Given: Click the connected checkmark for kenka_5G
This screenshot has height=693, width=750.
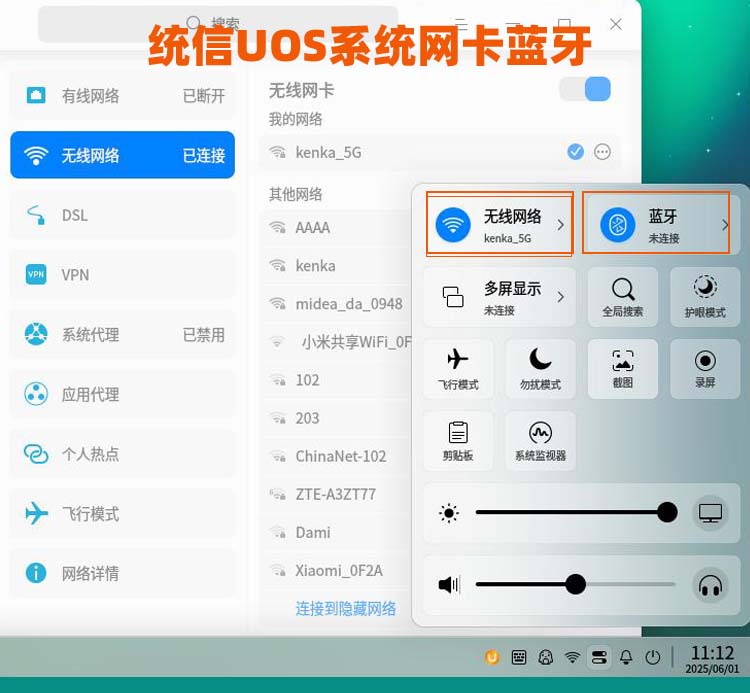Looking at the screenshot, I should [575, 152].
